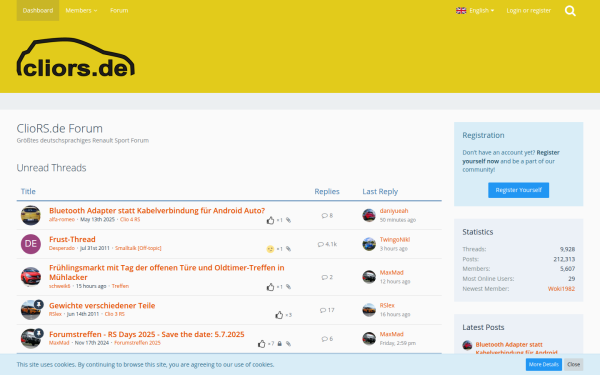
Task: Open the Treffen category link
Action: (120, 286)
